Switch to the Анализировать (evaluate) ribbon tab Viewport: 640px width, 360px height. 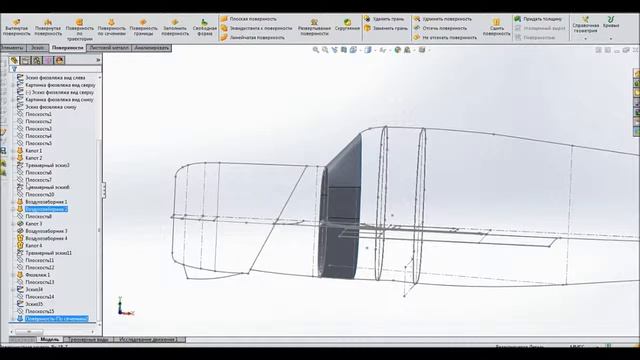pyautogui.click(x=151, y=48)
